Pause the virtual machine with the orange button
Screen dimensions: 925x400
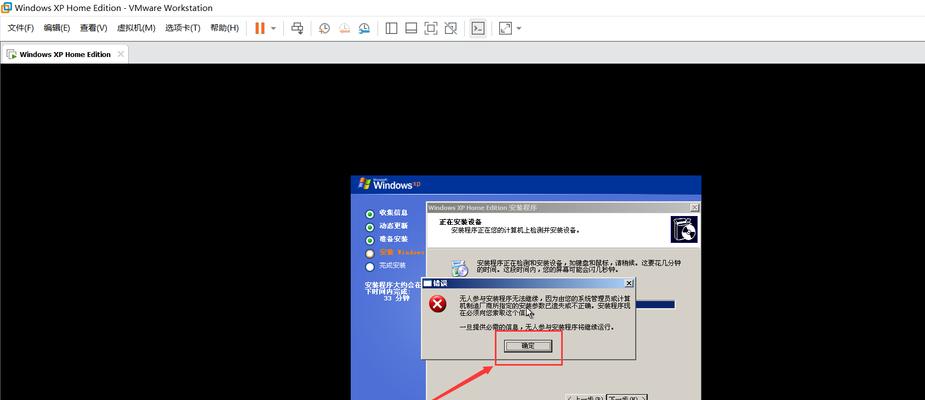[260, 28]
